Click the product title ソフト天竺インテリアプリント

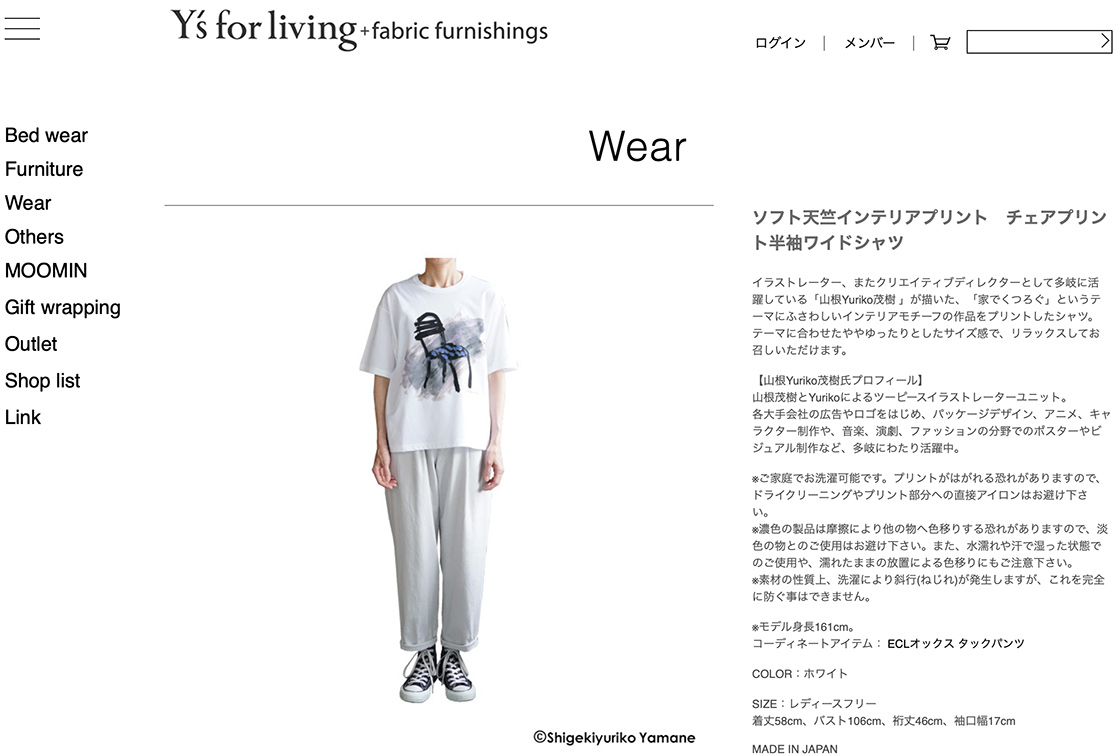coord(870,217)
